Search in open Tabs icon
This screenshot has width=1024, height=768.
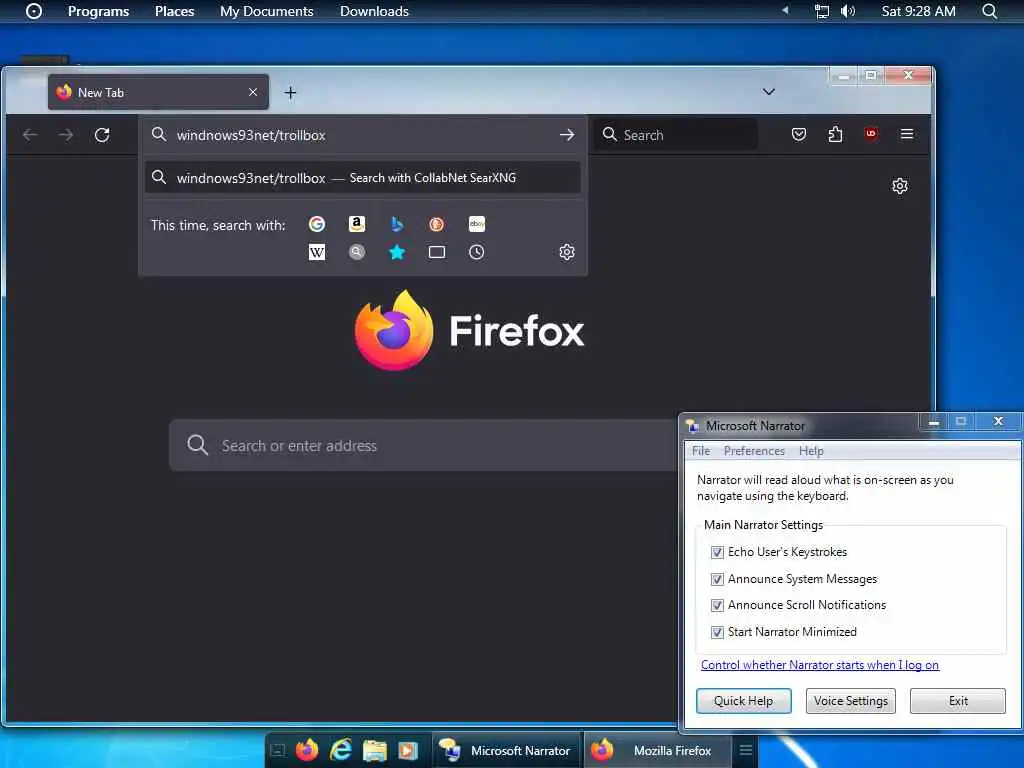click(437, 252)
